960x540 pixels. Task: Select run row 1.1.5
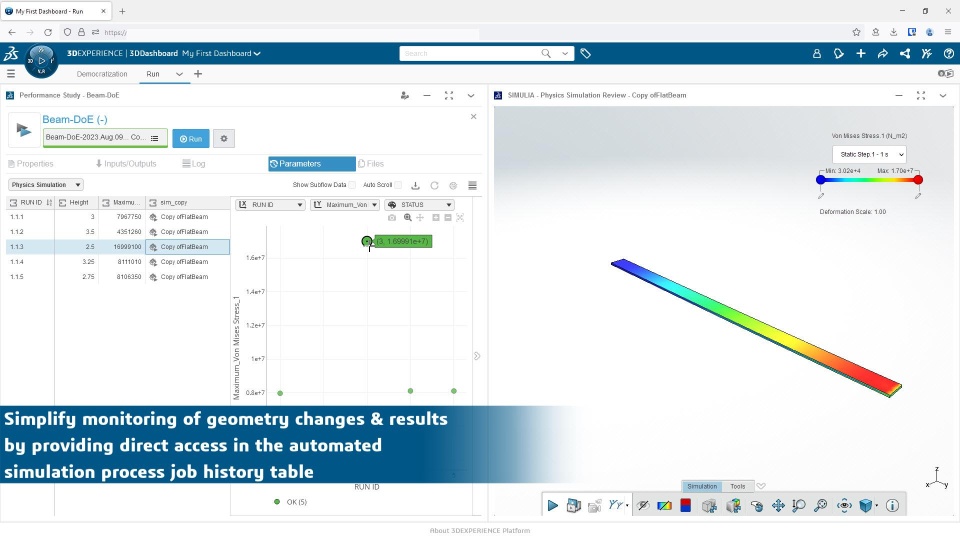pyautogui.click(x=118, y=277)
